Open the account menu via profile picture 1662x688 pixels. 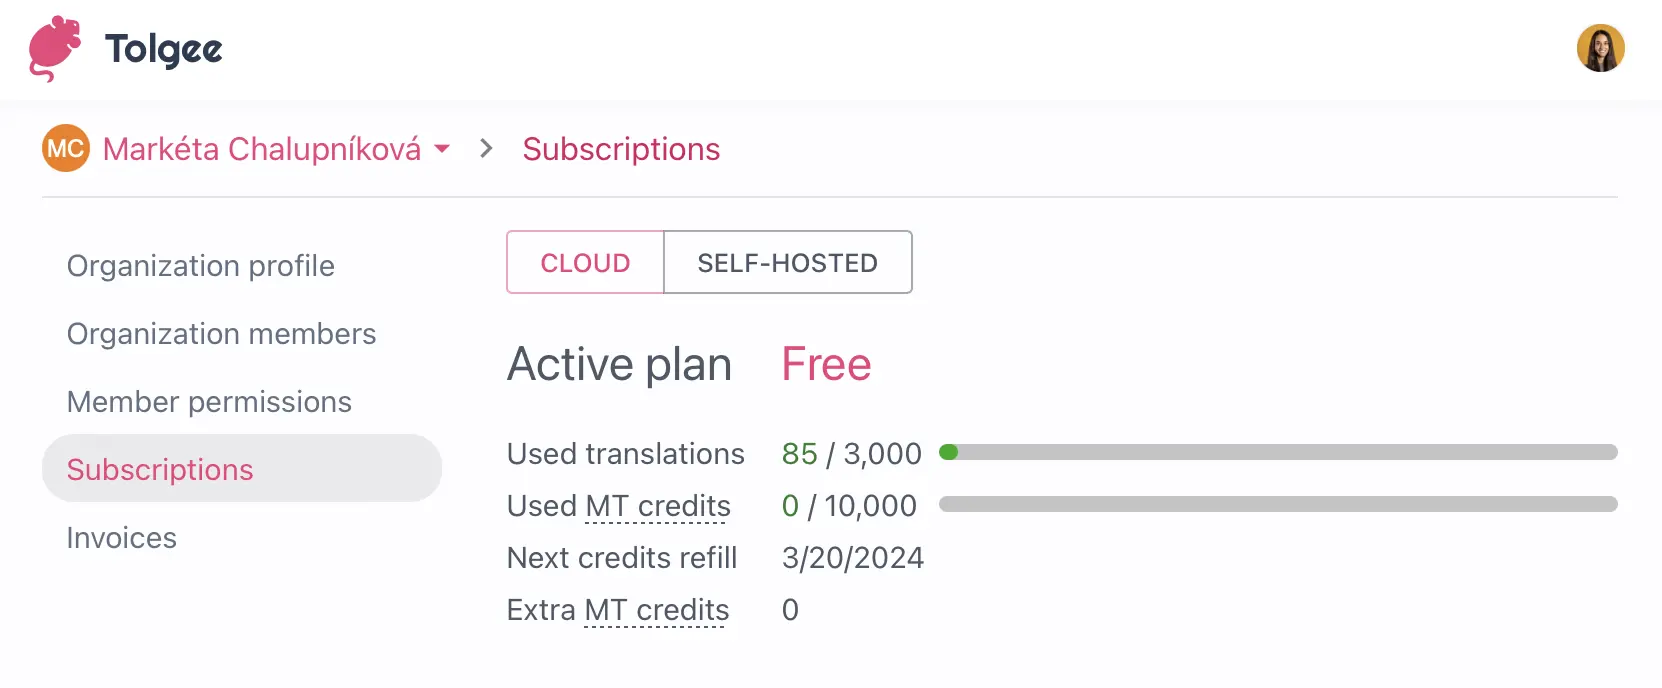pos(1601,47)
